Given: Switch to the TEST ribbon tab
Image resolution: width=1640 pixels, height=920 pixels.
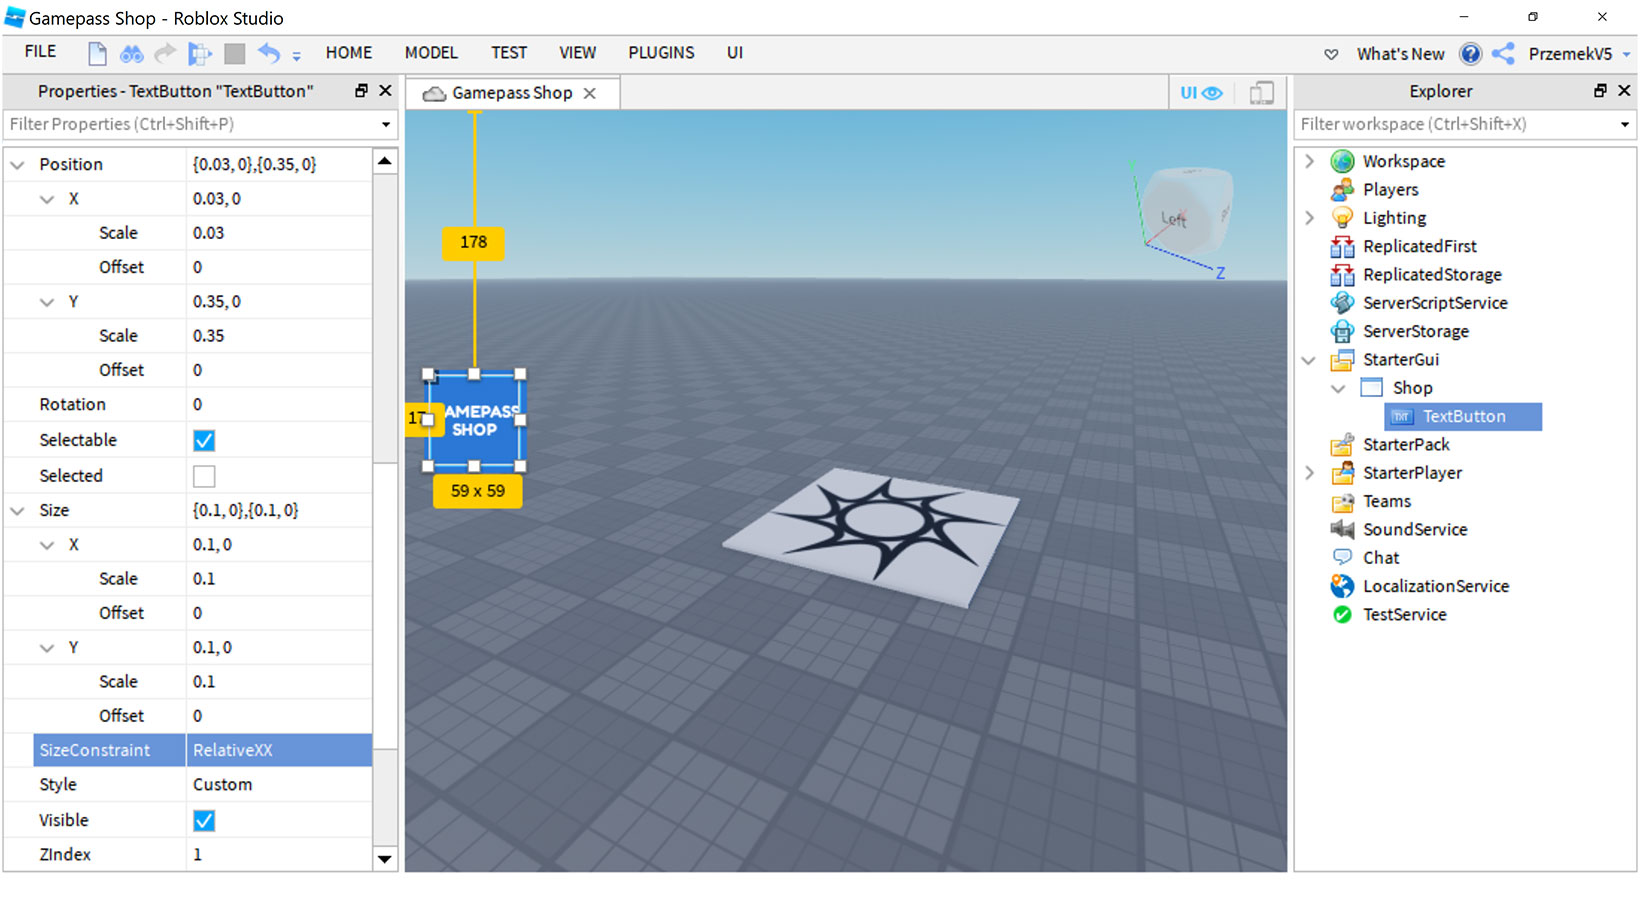Looking at the screenshot, I should (508, 53).
